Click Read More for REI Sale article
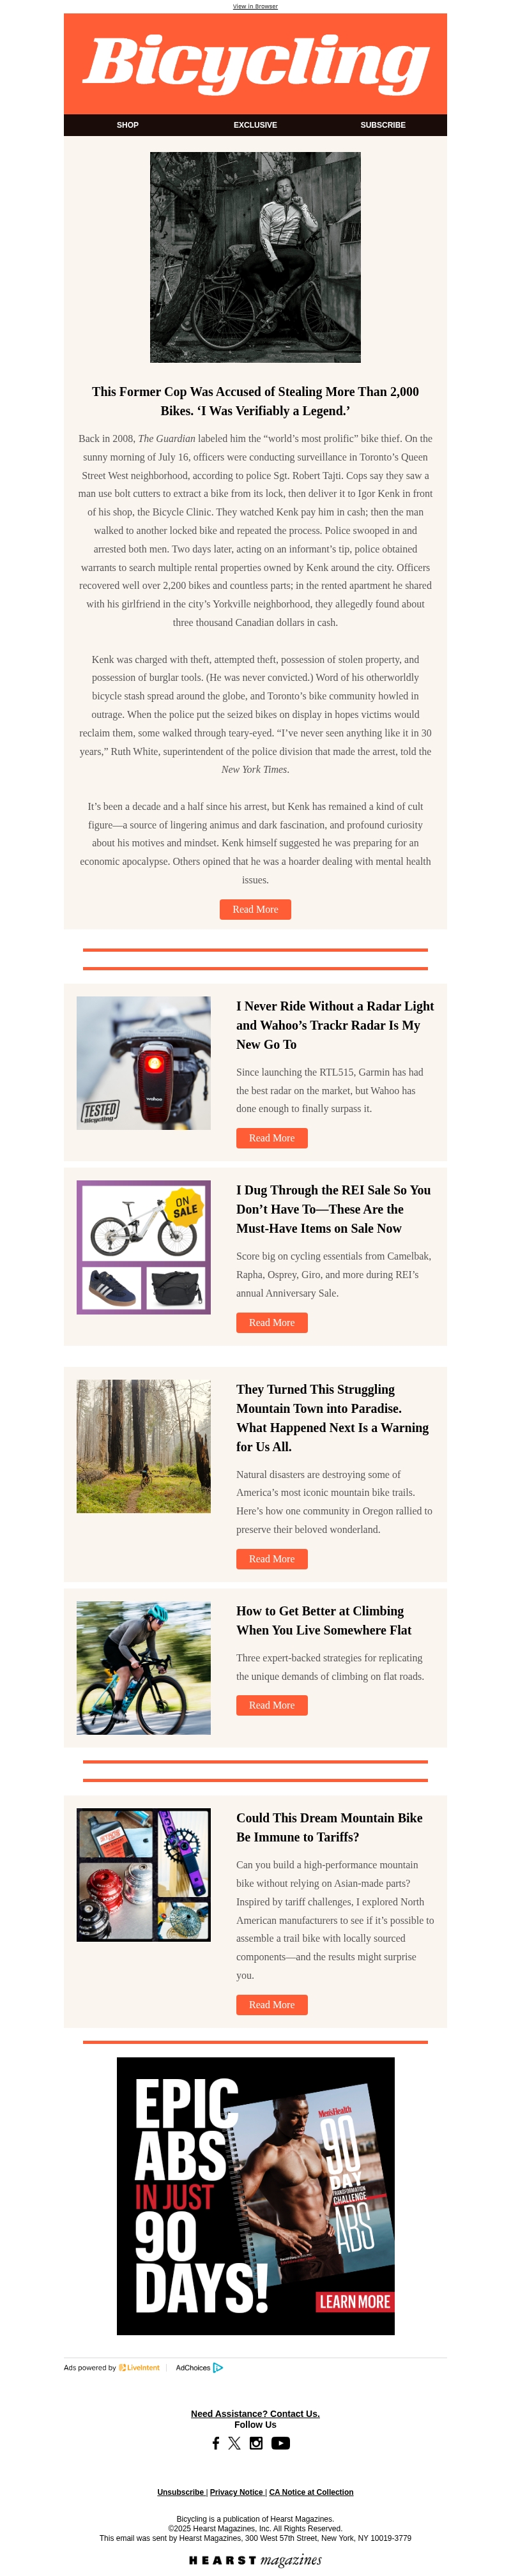The height and width of the screenshot is (2576, 511). point(272,1322)
